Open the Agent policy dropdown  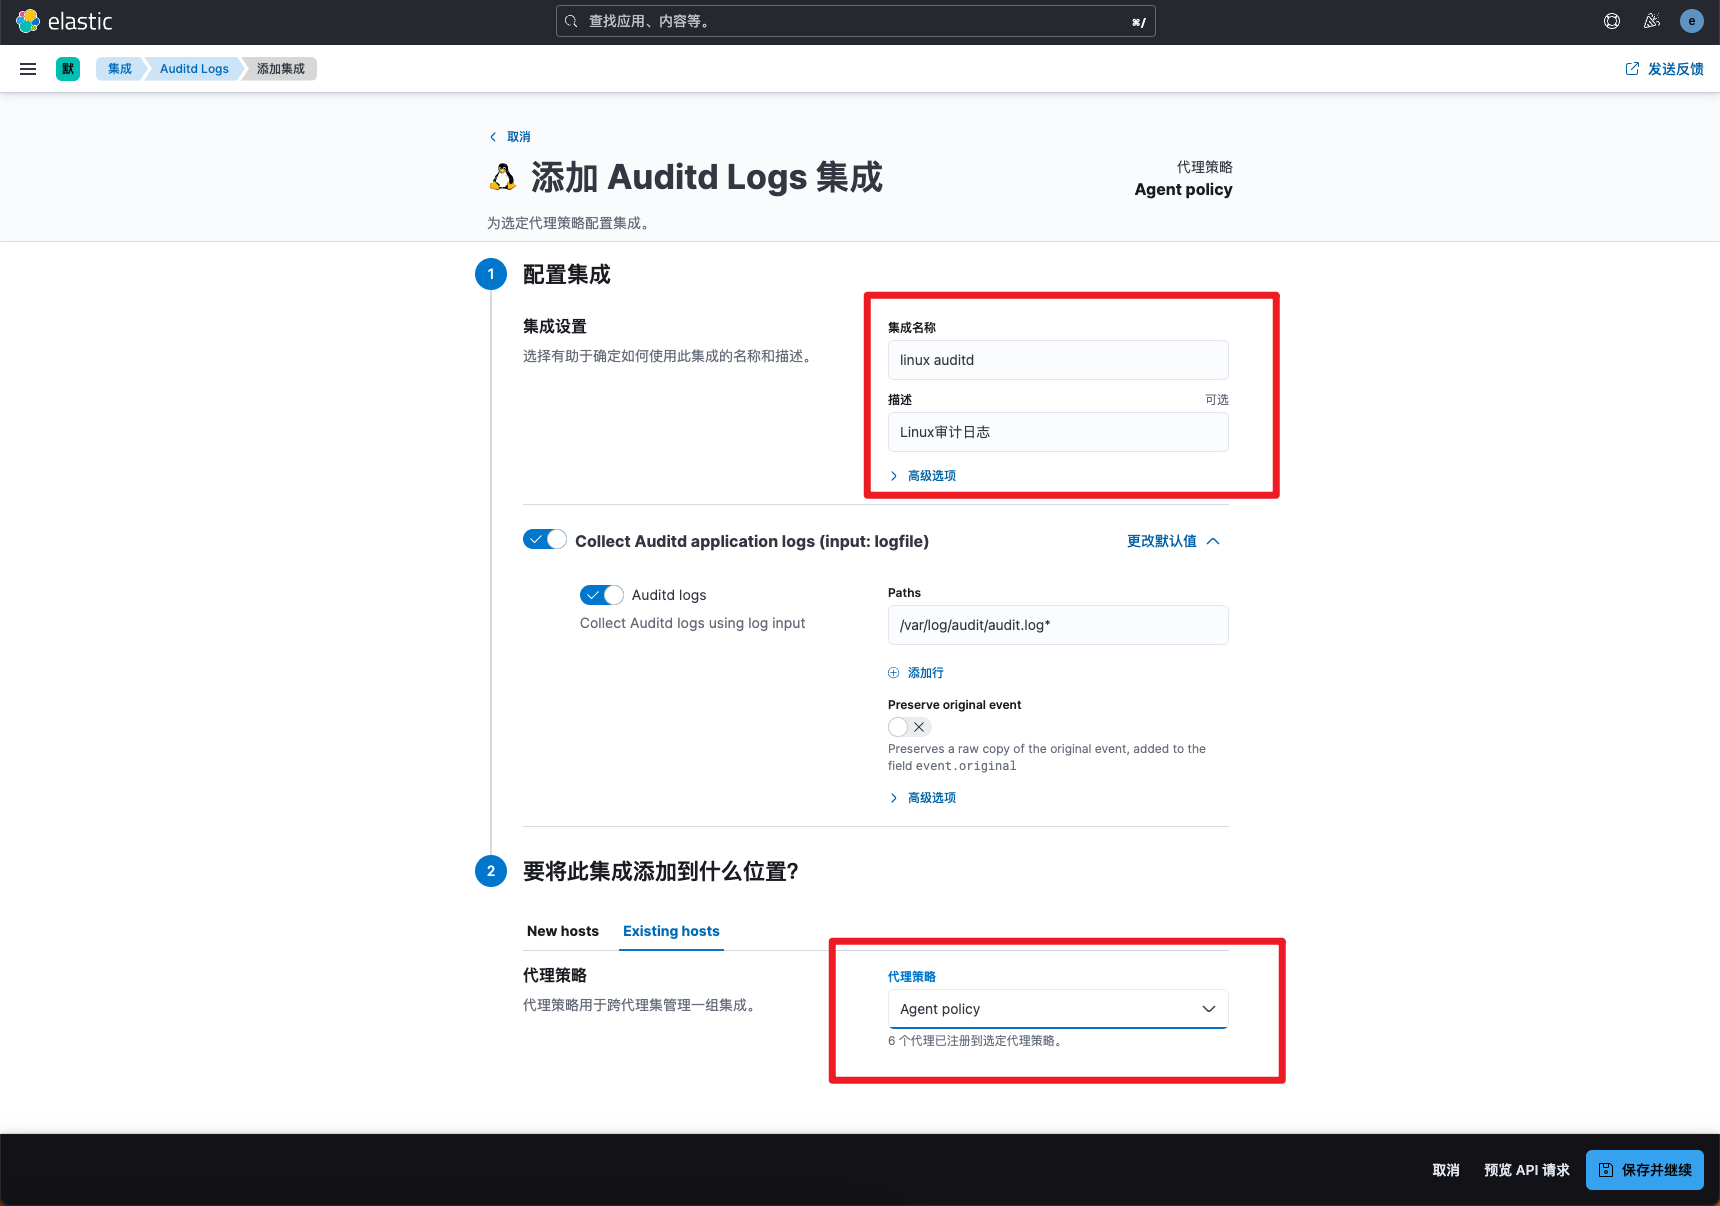pyautogui.click(x=1058, y=1009)
